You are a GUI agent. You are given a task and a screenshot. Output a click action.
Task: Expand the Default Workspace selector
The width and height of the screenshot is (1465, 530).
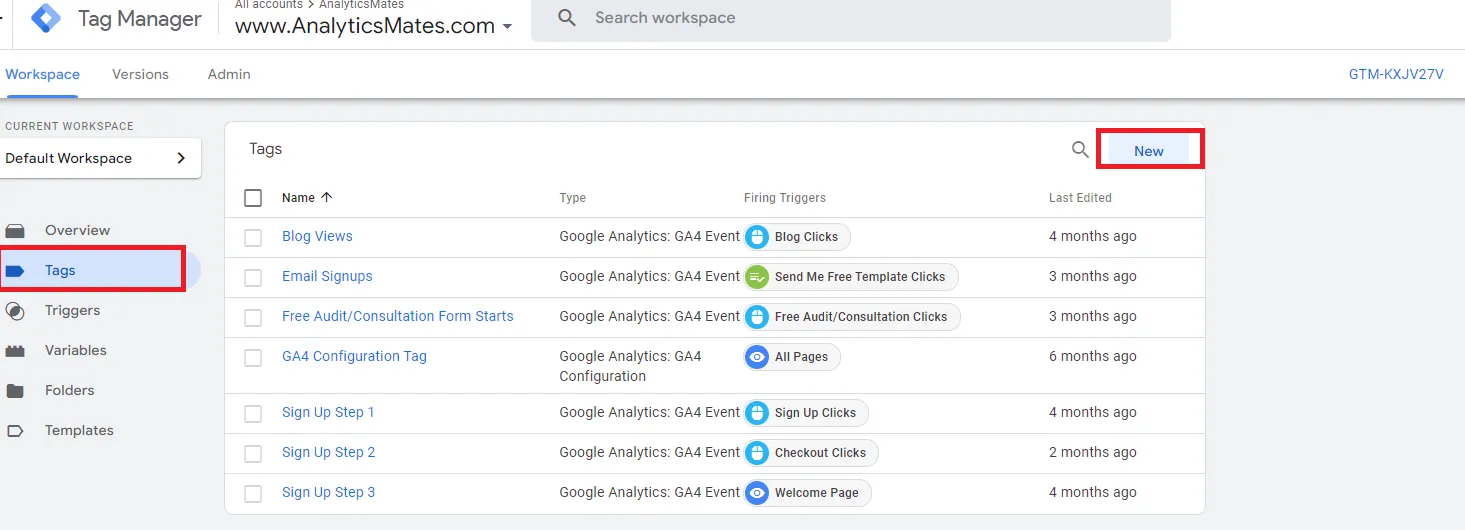(100, 158)
